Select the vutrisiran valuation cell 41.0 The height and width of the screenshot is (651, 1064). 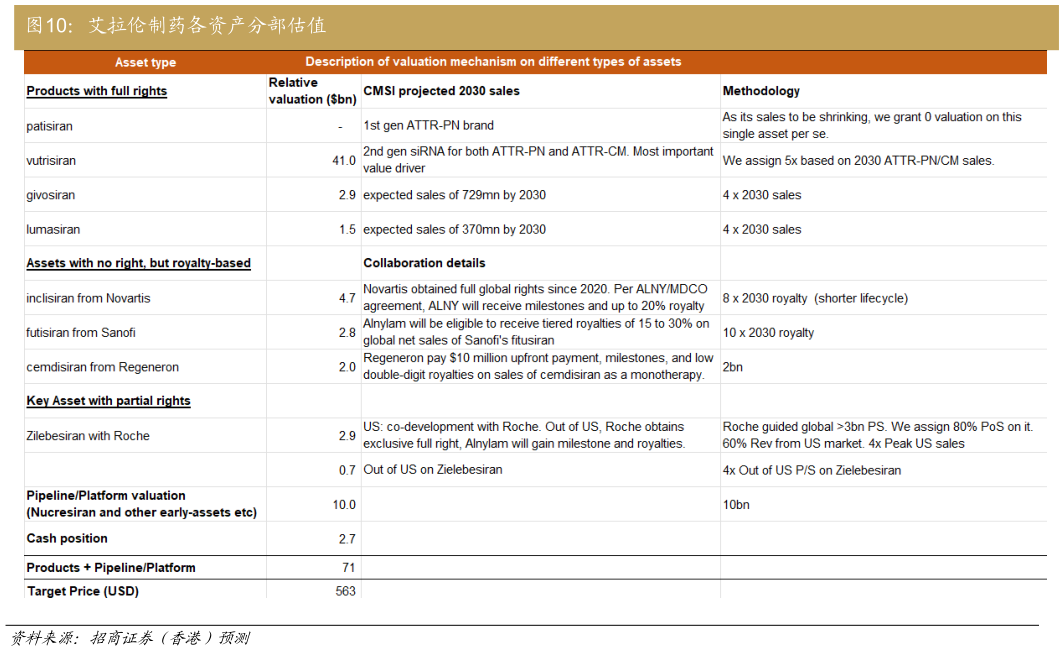coord(343,161)
